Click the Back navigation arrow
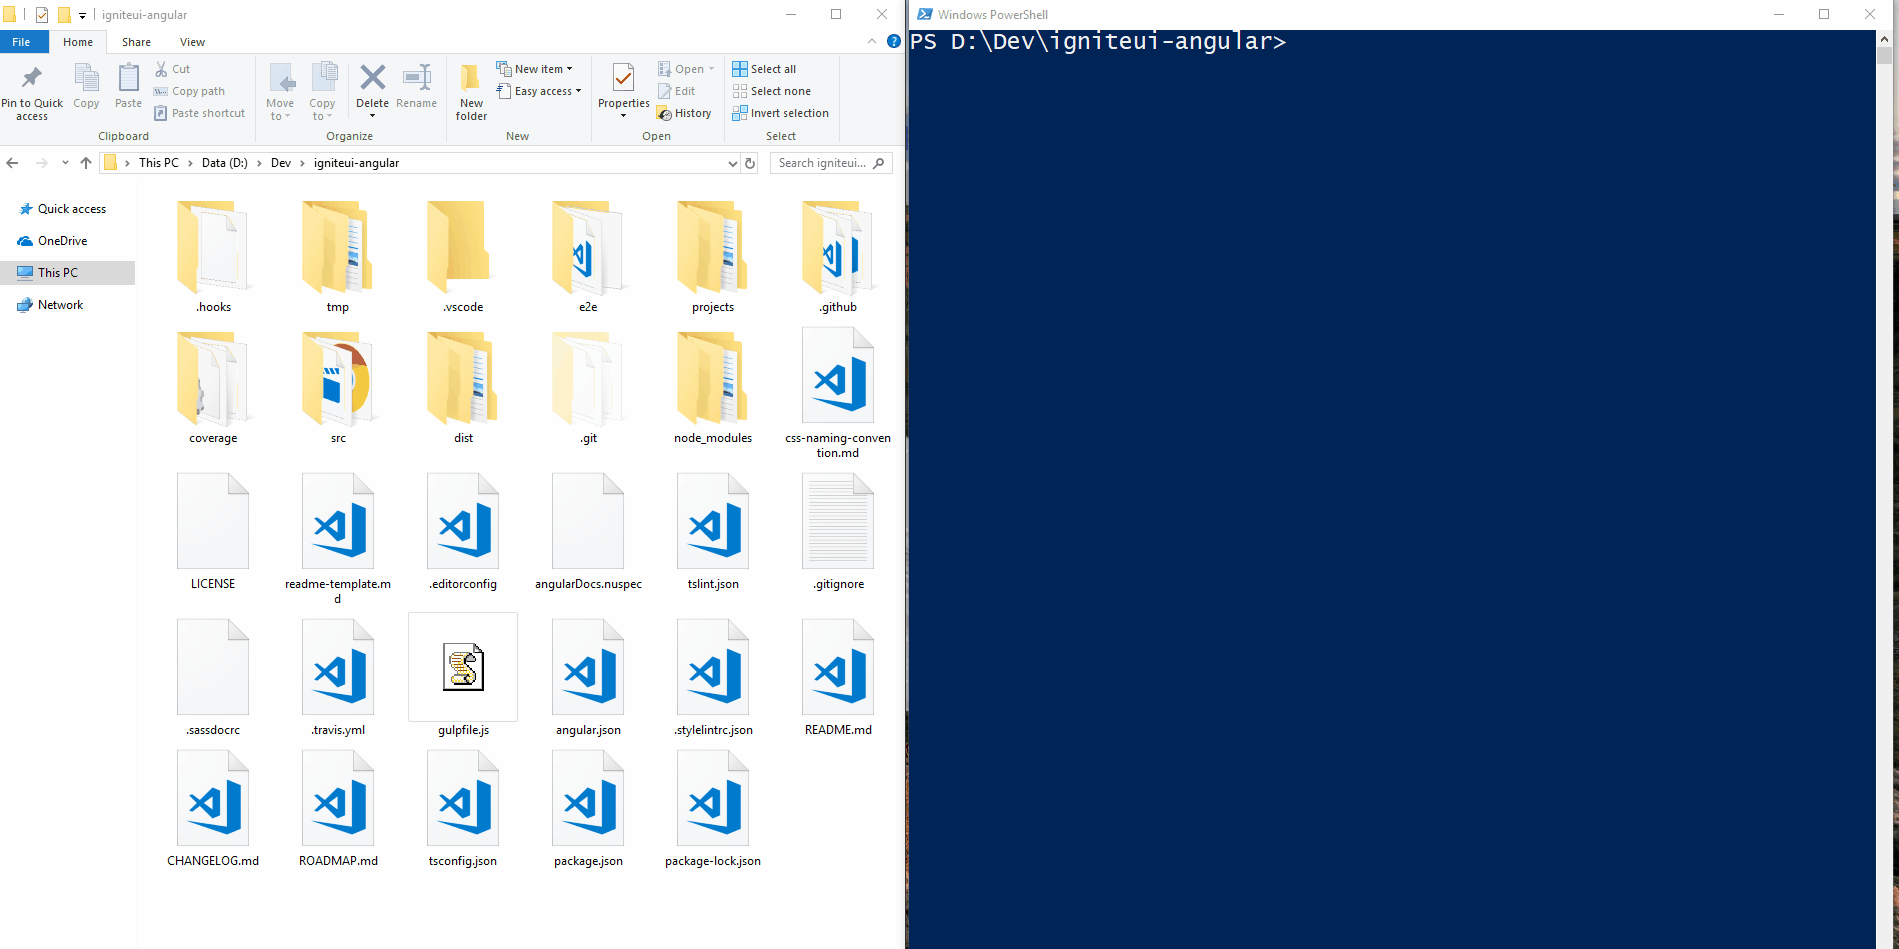 (x=13, y=163)
